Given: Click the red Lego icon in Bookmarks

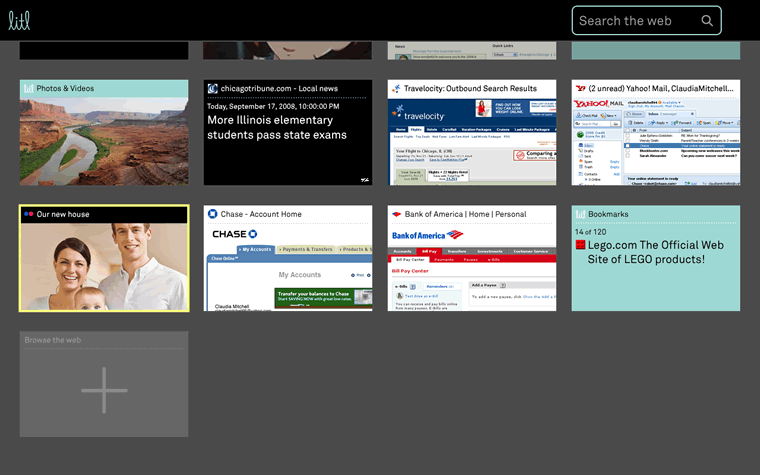Looking at the screenshot, I should point(580,245).
